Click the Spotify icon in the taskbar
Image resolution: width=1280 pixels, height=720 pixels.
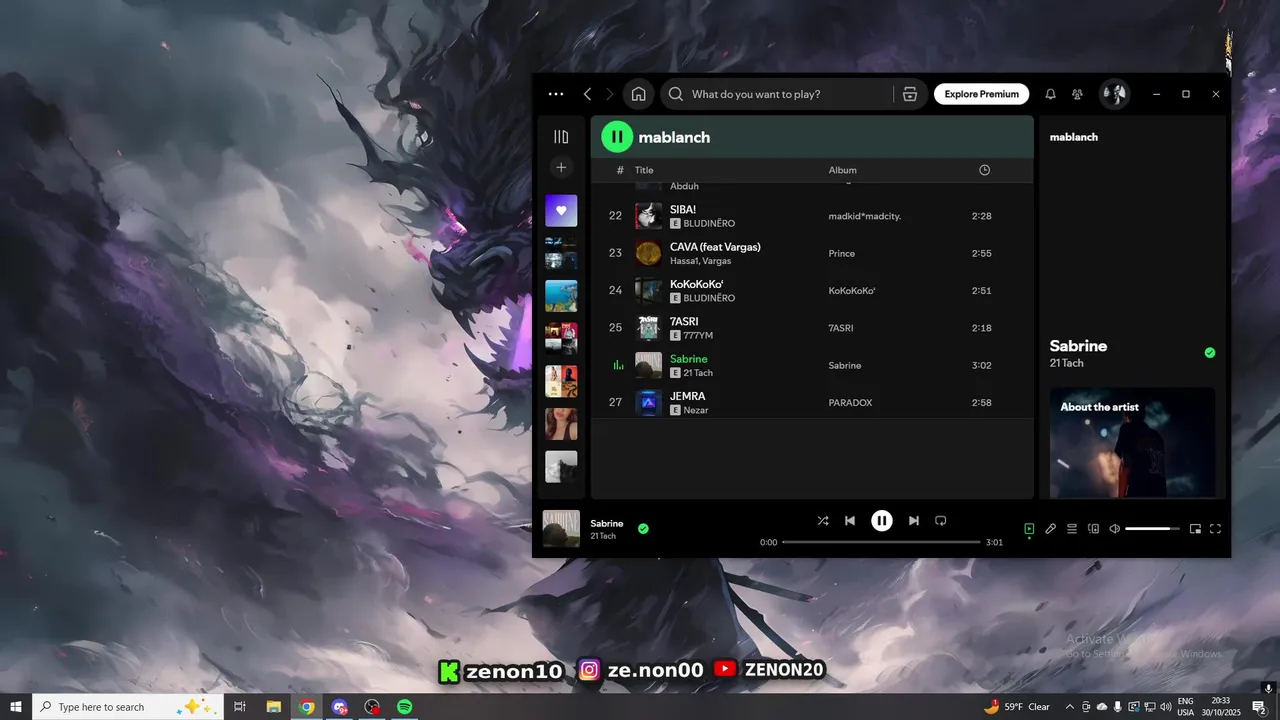[405, 707]
